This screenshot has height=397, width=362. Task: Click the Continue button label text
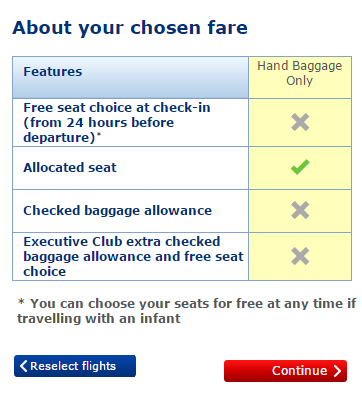[x=299, y=371]
